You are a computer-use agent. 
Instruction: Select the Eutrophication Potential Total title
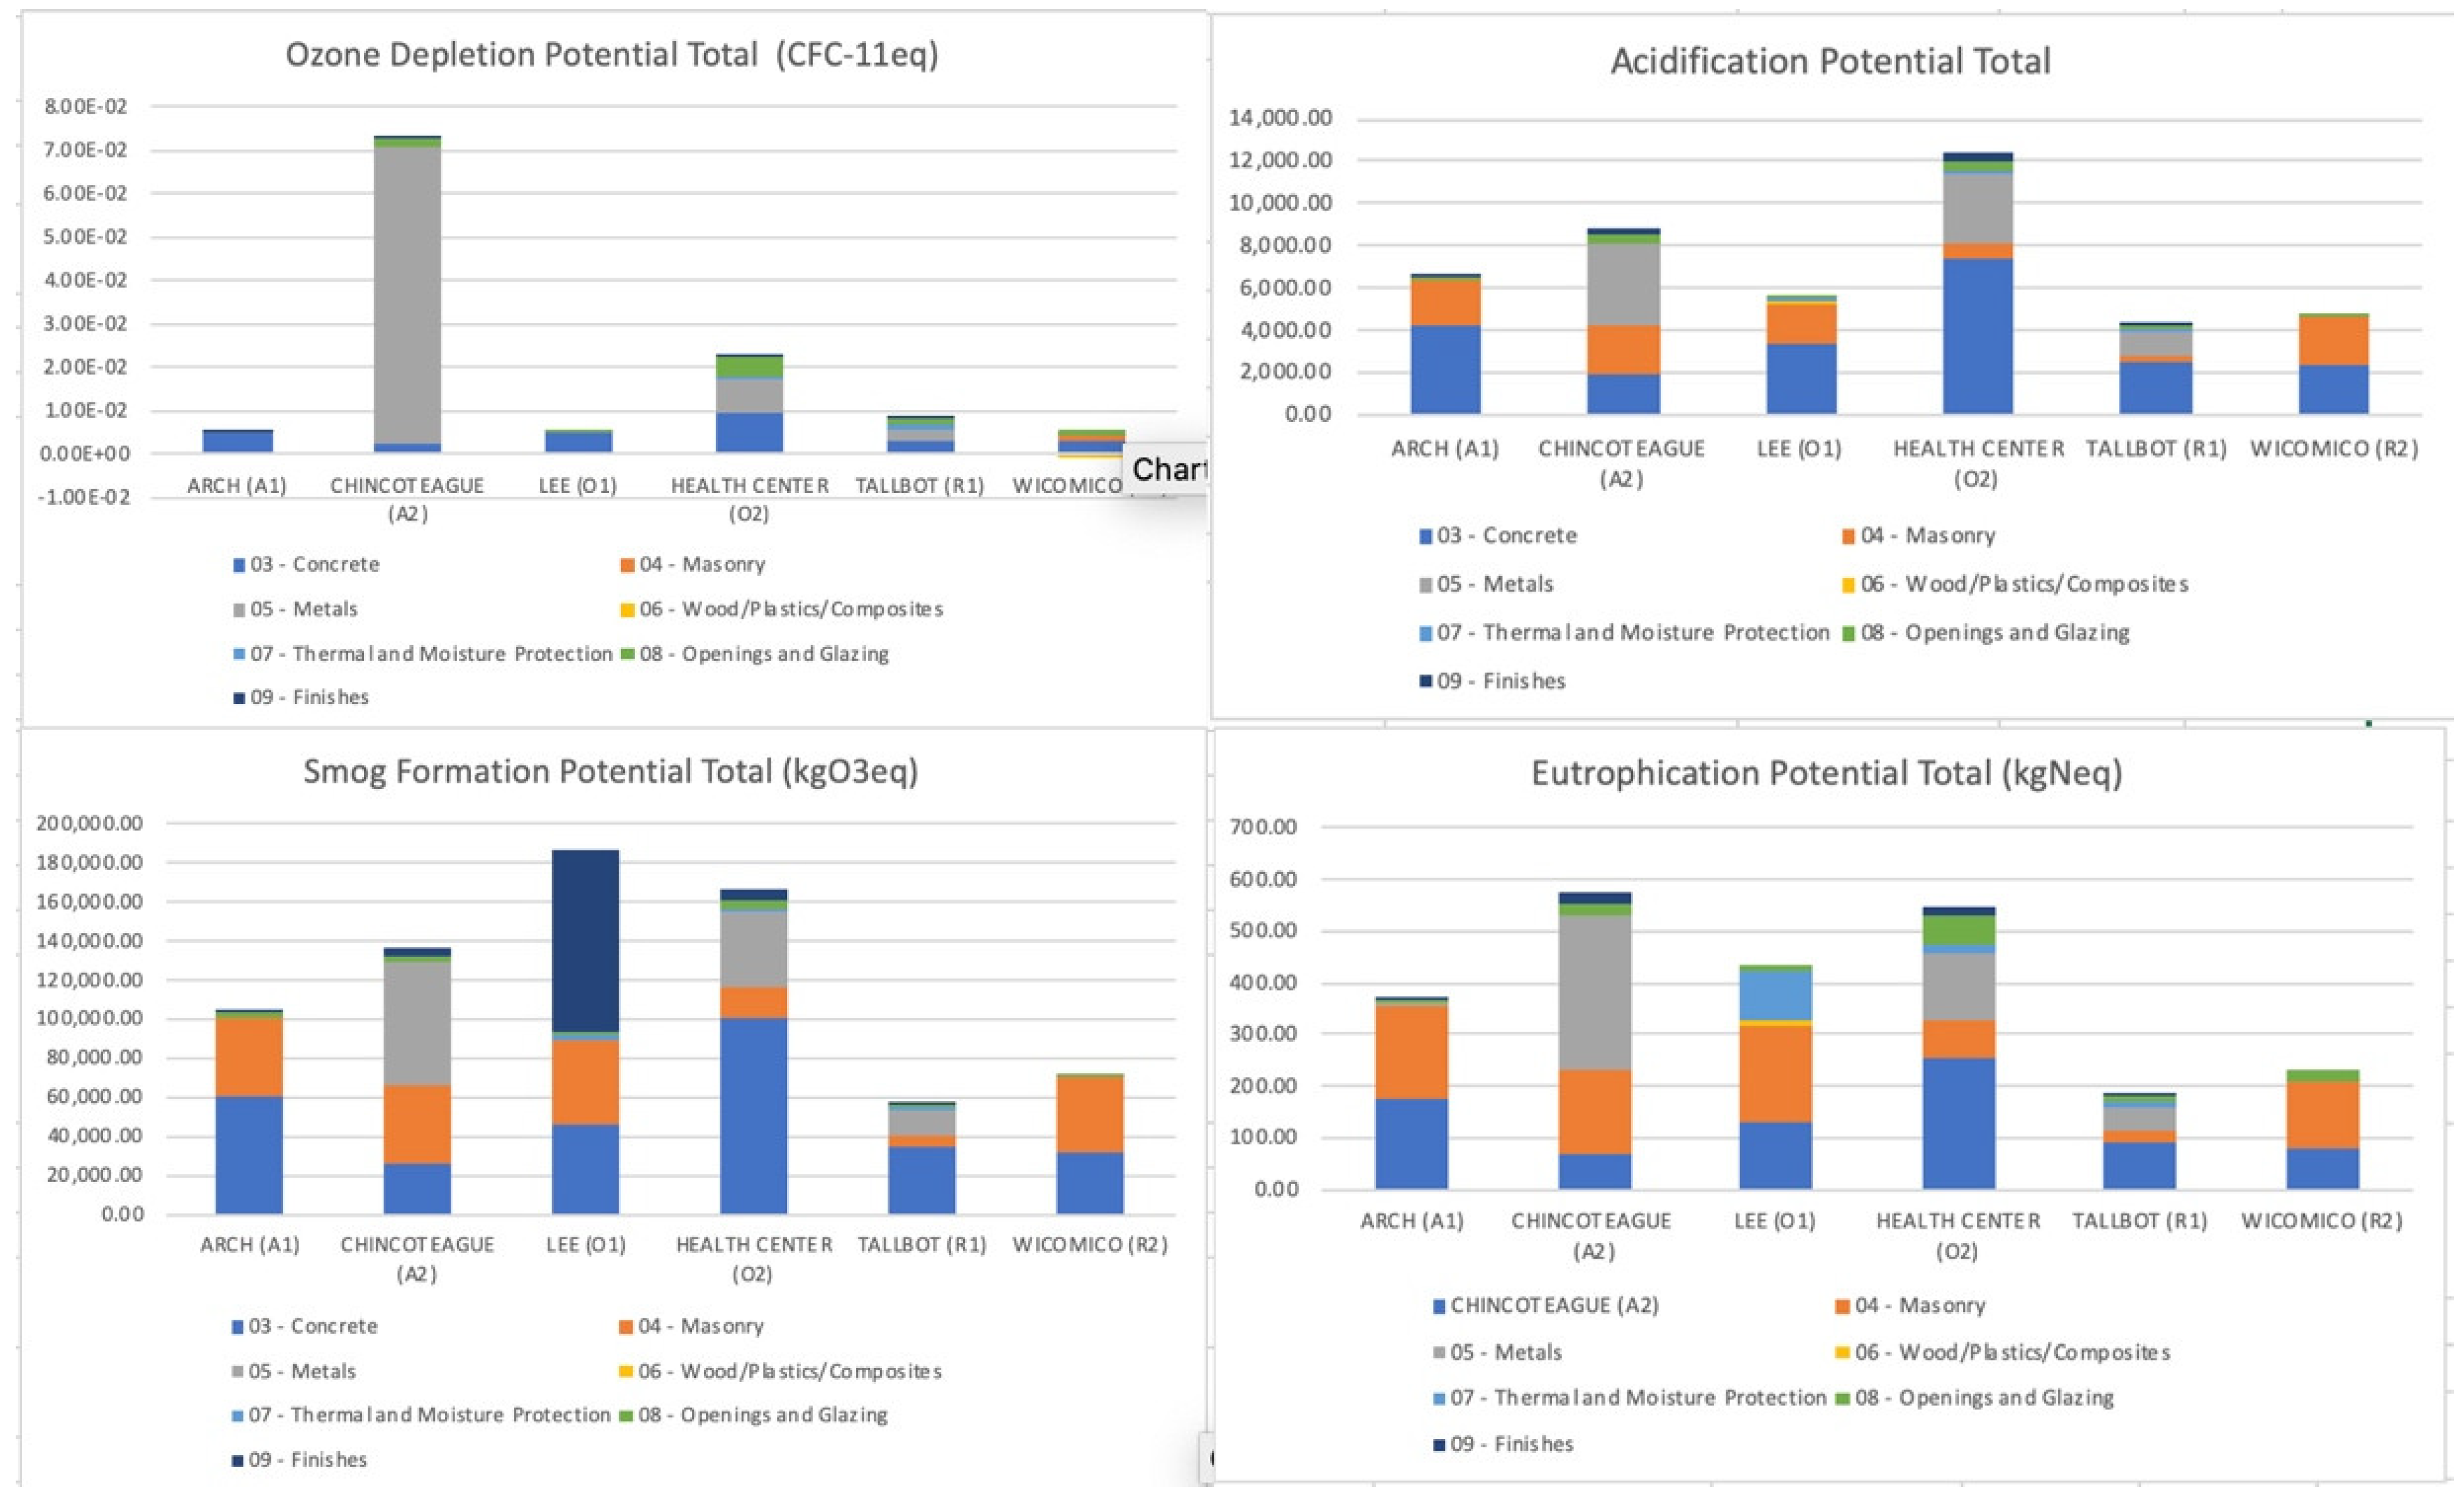1826,773
